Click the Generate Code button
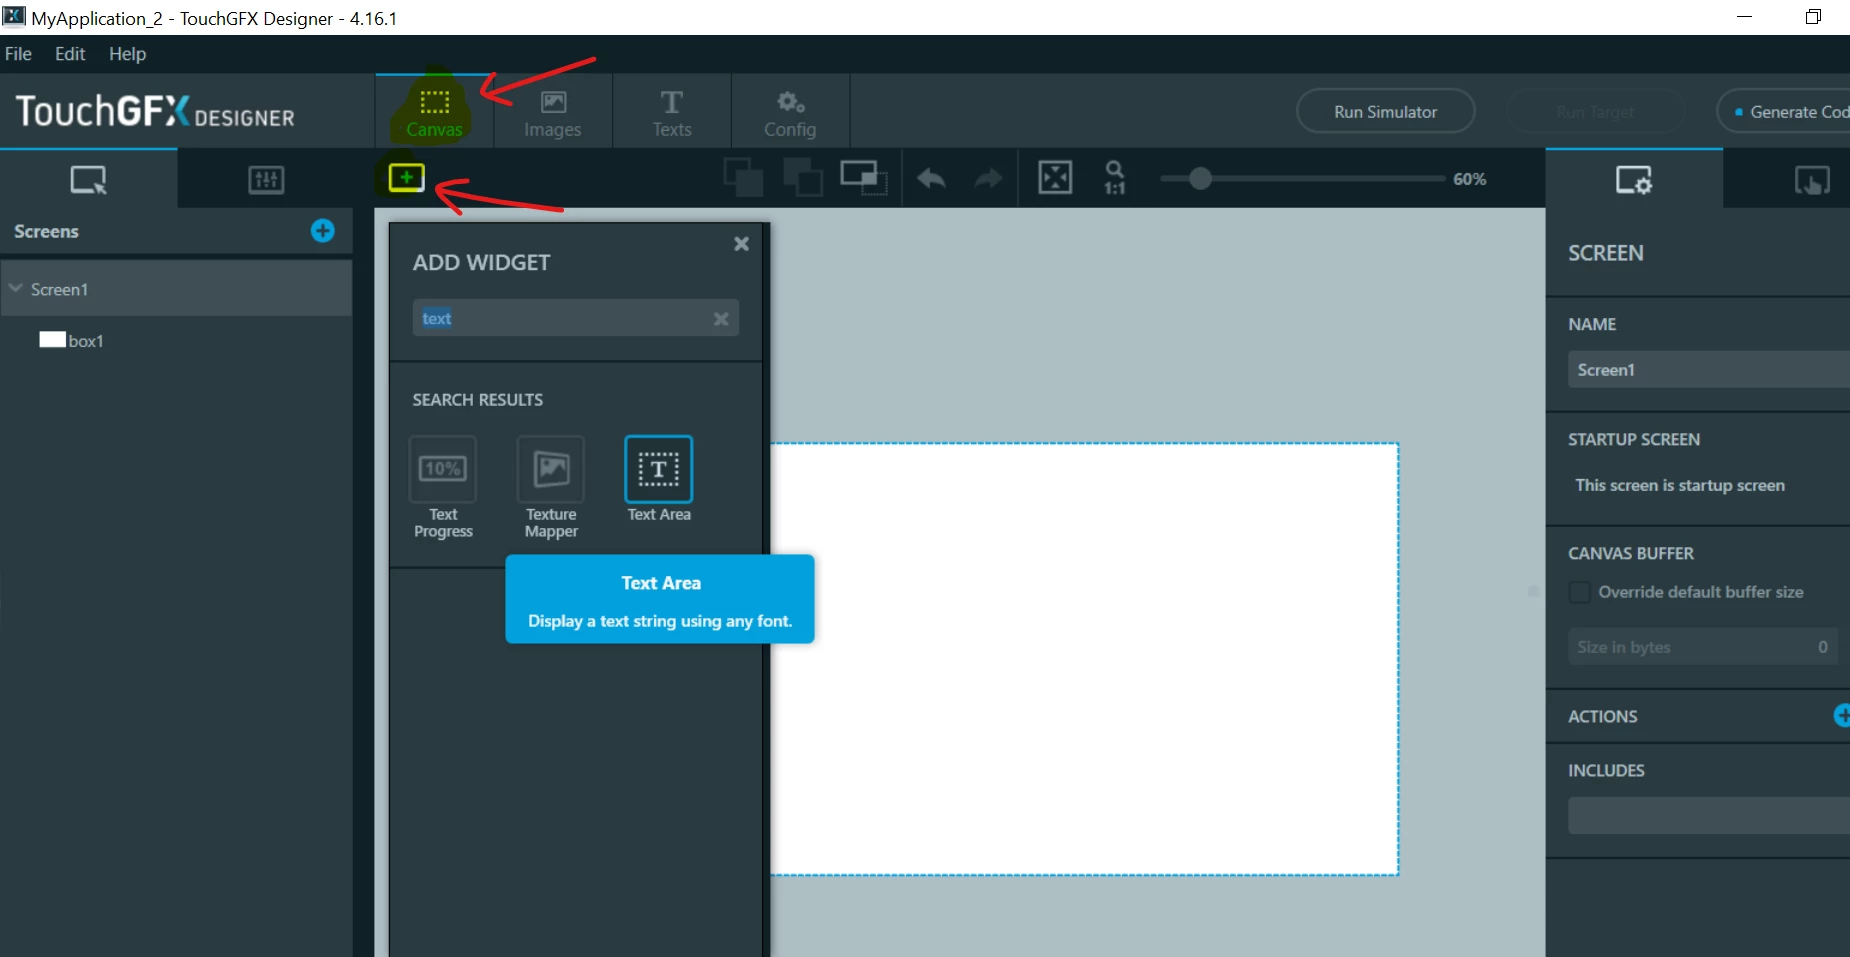Image resolution: width=1850 pixels, height=957 pixels. point(1784,111)
